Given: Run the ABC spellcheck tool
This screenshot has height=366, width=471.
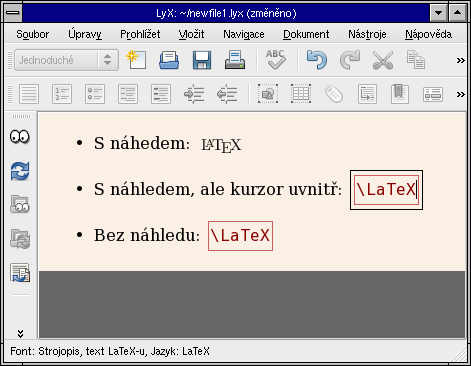Looking at the screenshot, I should 276,60.
